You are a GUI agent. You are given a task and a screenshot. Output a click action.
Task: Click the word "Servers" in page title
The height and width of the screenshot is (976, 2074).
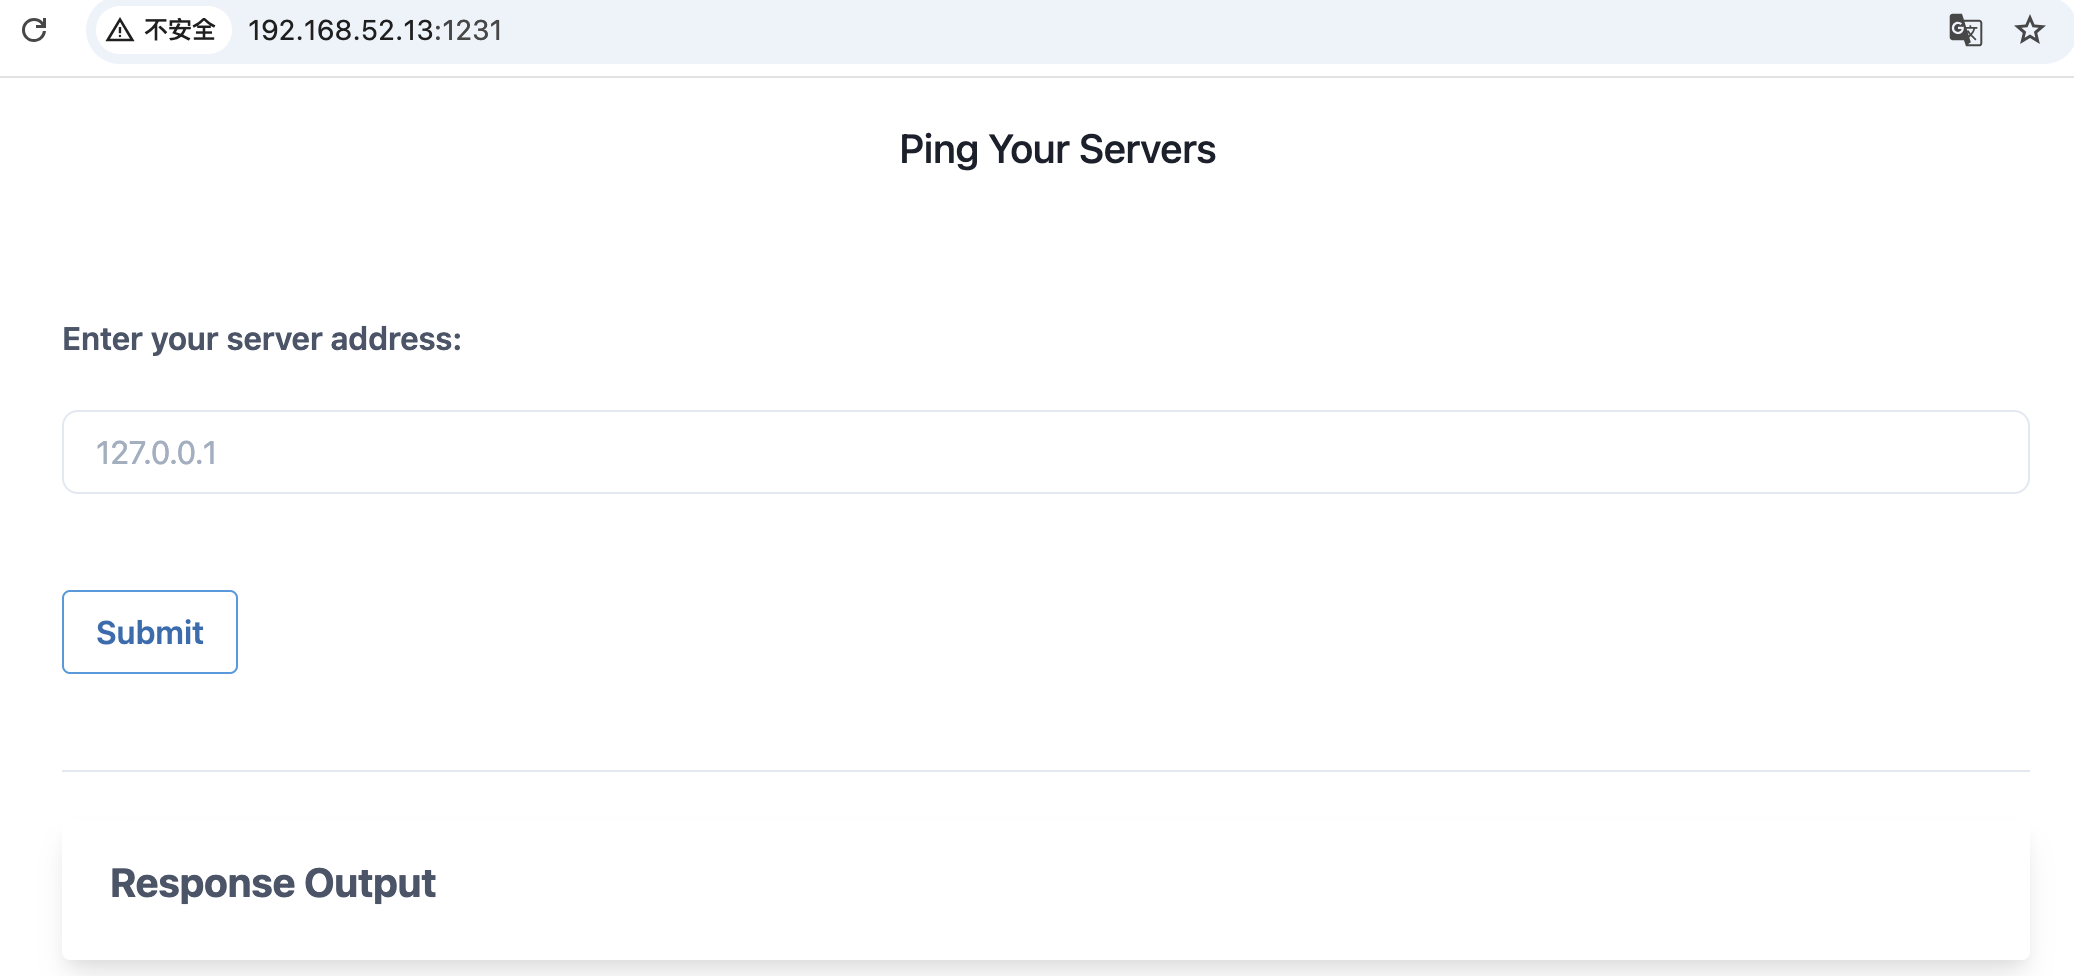(x=1147, y=150)
